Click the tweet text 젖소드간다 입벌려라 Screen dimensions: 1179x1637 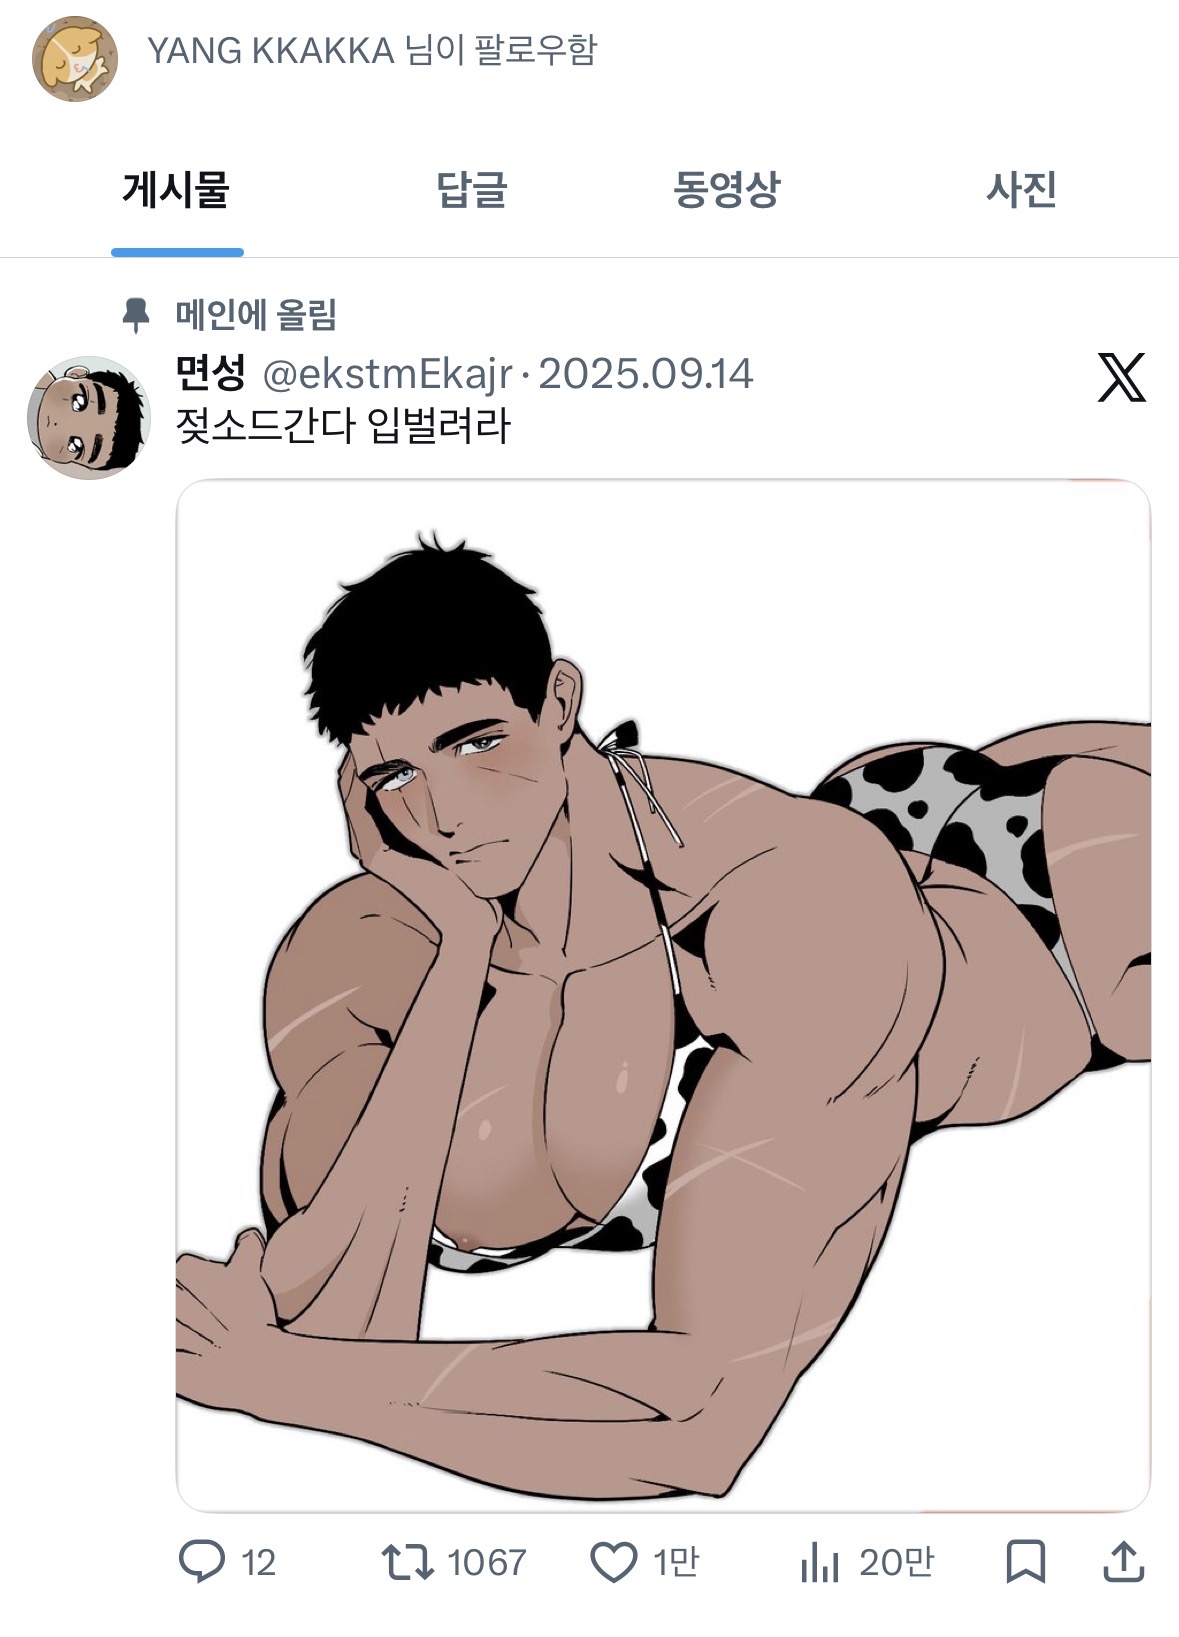(x=343, y=426)
